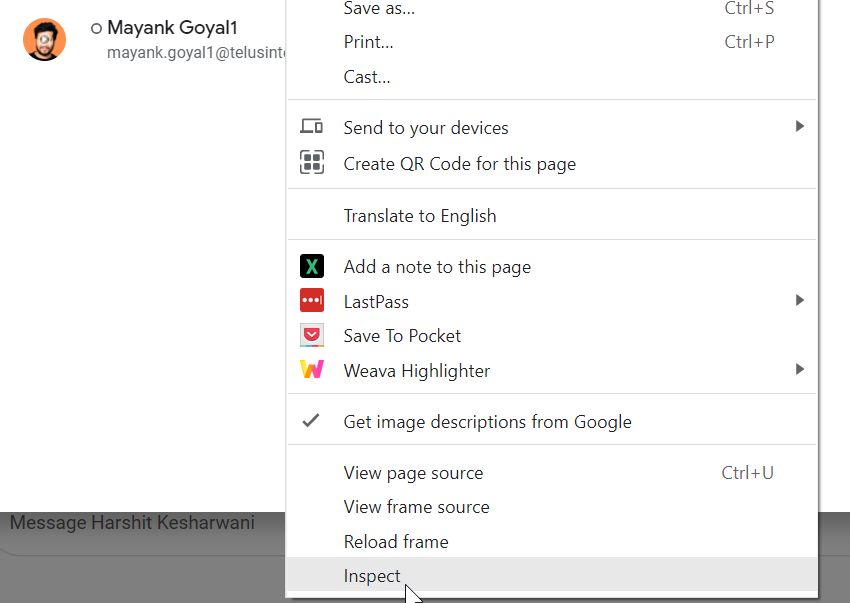Open the Cast... option

(367, 77)
